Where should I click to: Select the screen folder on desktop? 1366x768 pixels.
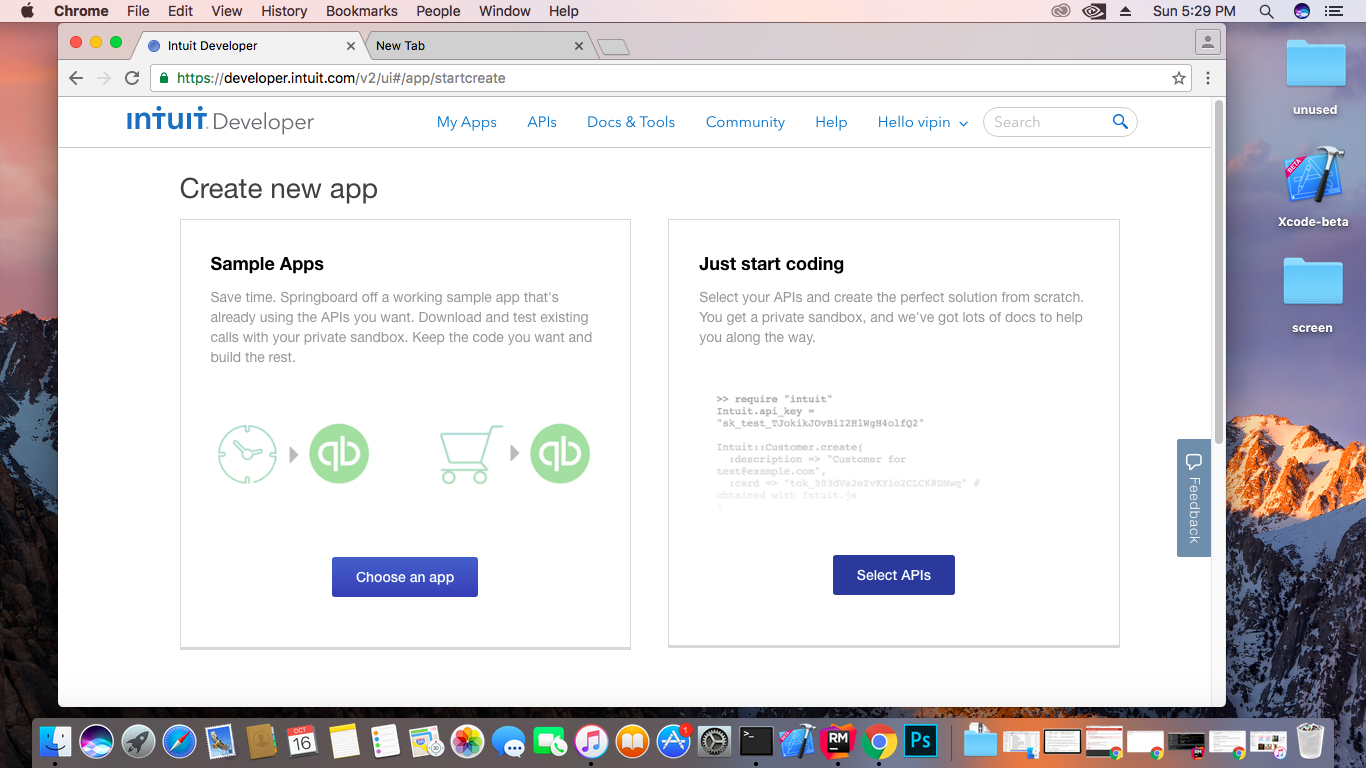1313,282
